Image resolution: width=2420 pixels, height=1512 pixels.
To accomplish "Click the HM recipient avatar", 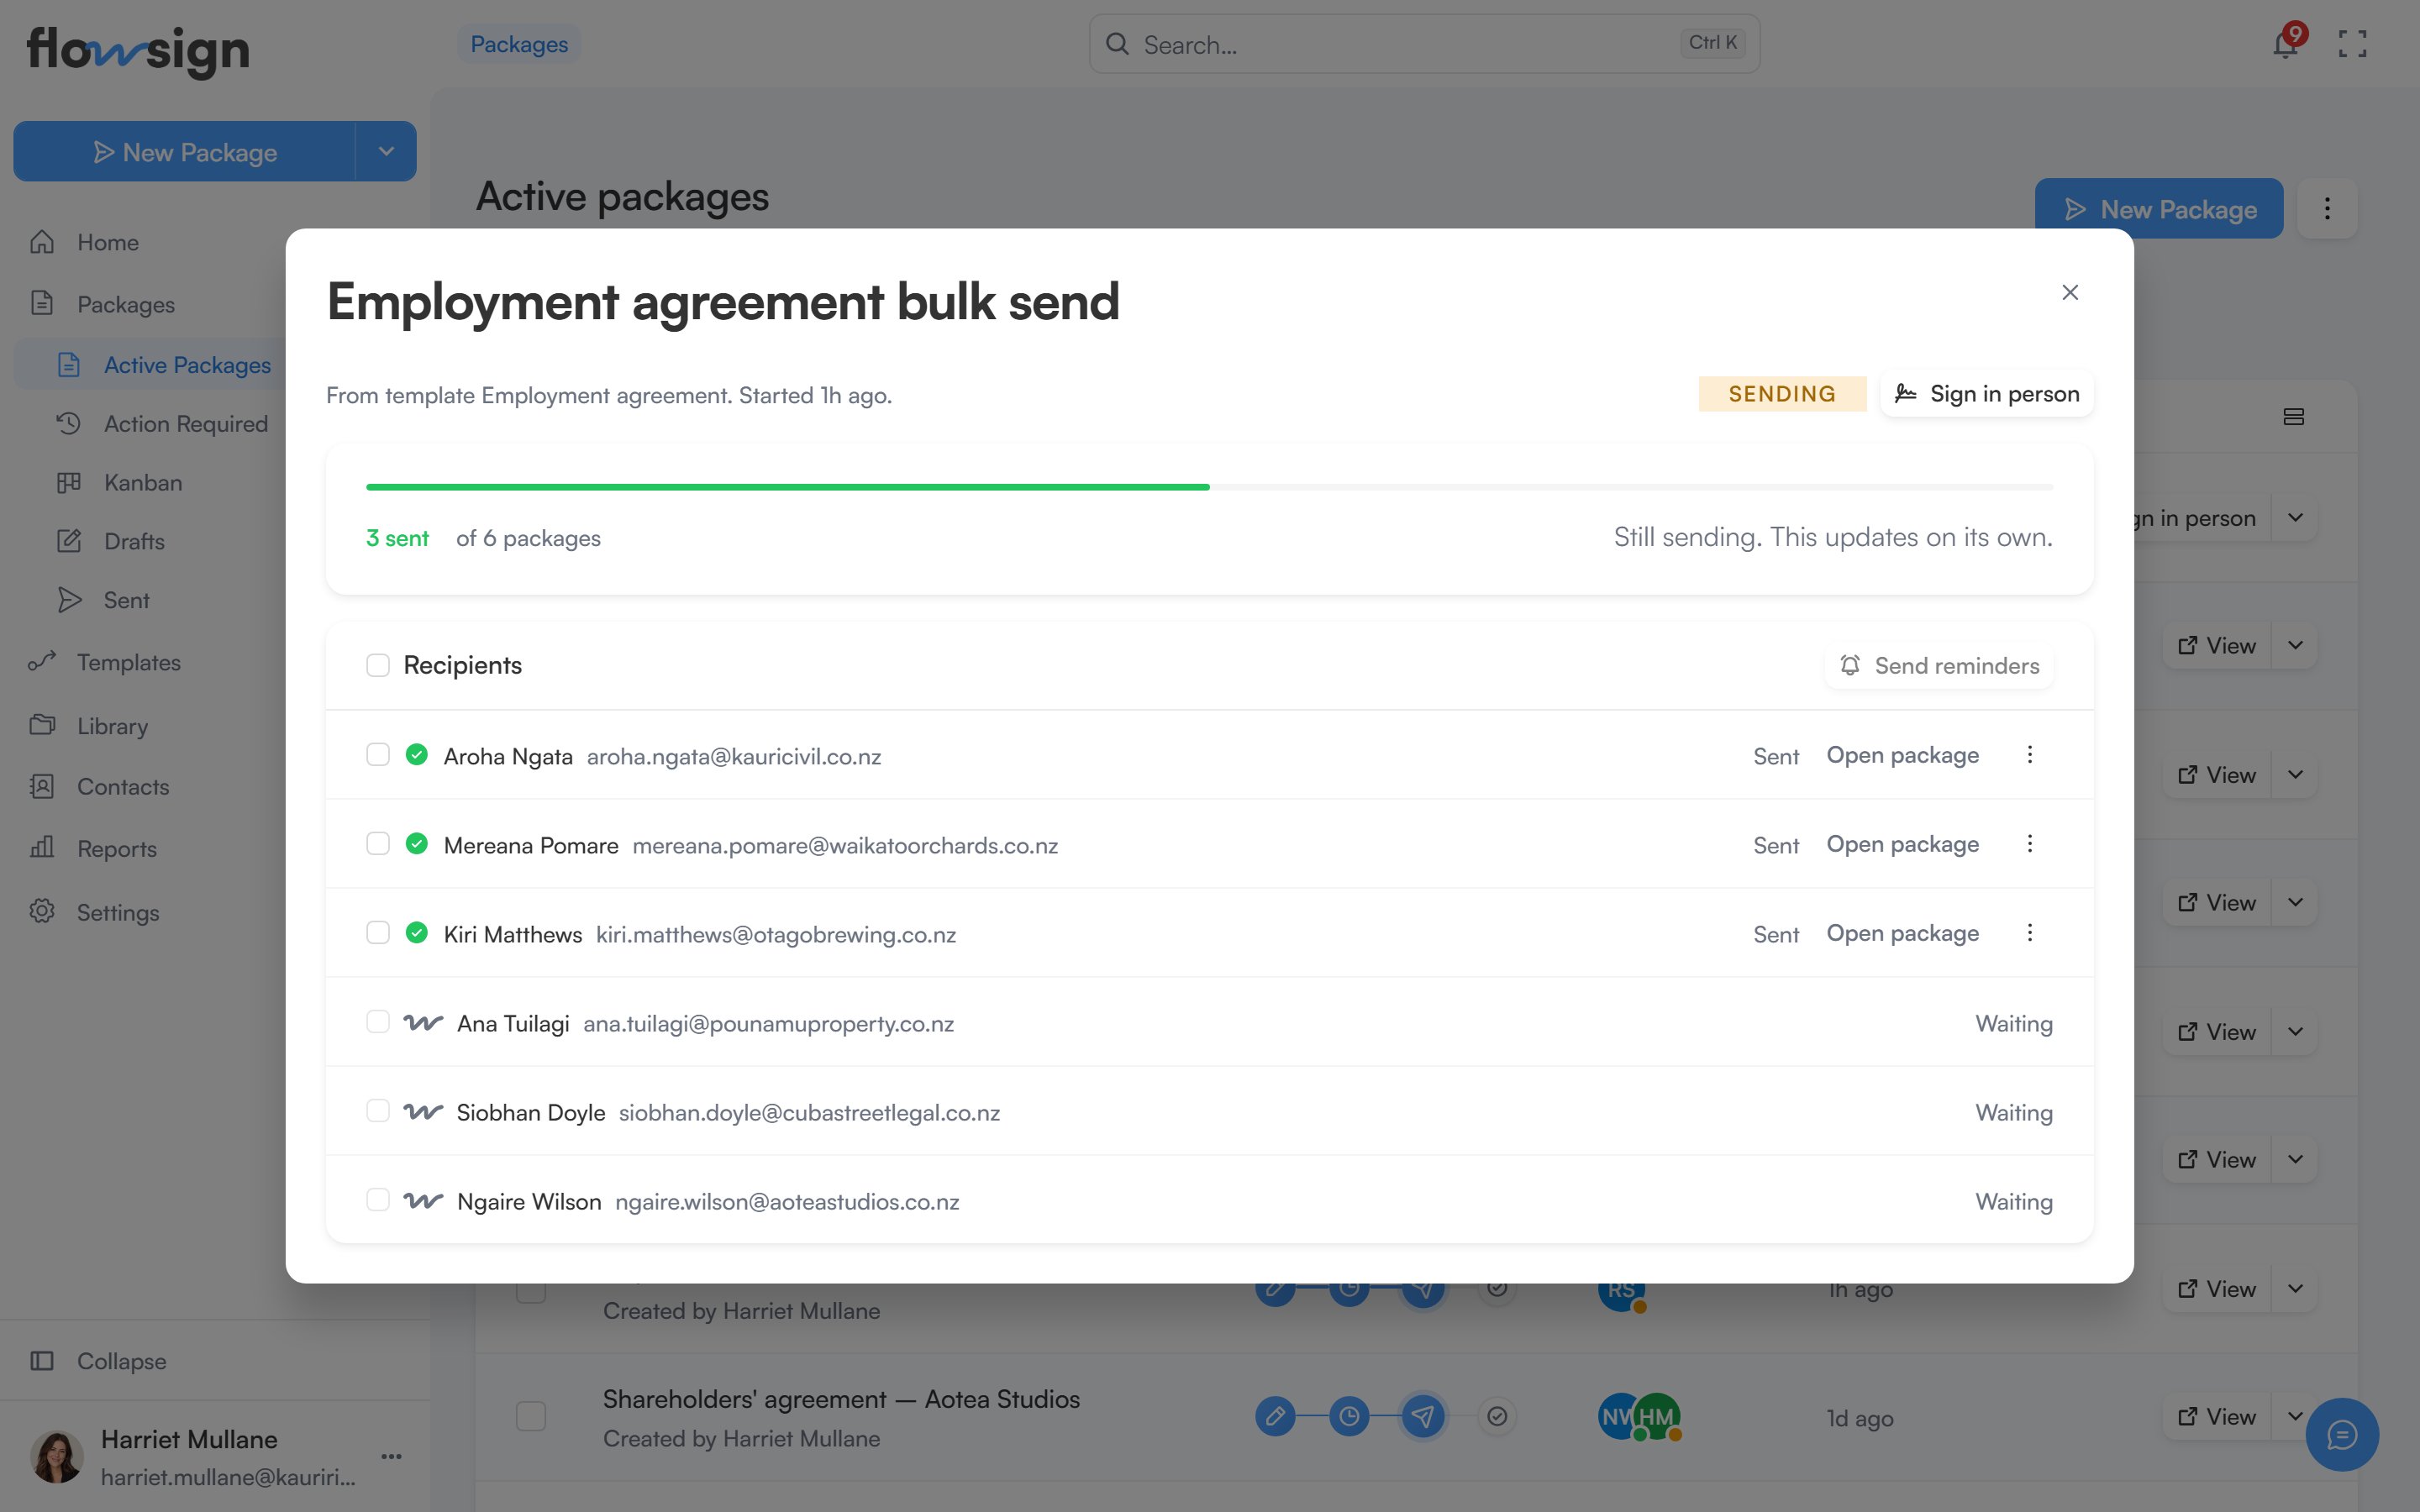I will (1658, 1417).
